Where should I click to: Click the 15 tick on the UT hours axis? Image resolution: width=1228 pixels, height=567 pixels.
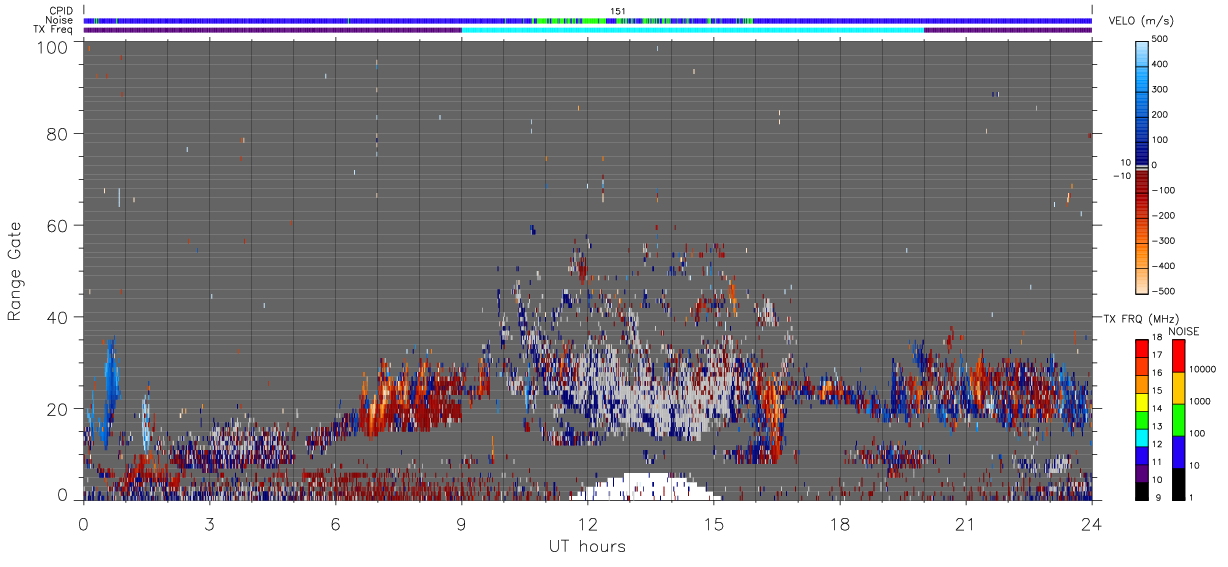click(x=713, y=523)
